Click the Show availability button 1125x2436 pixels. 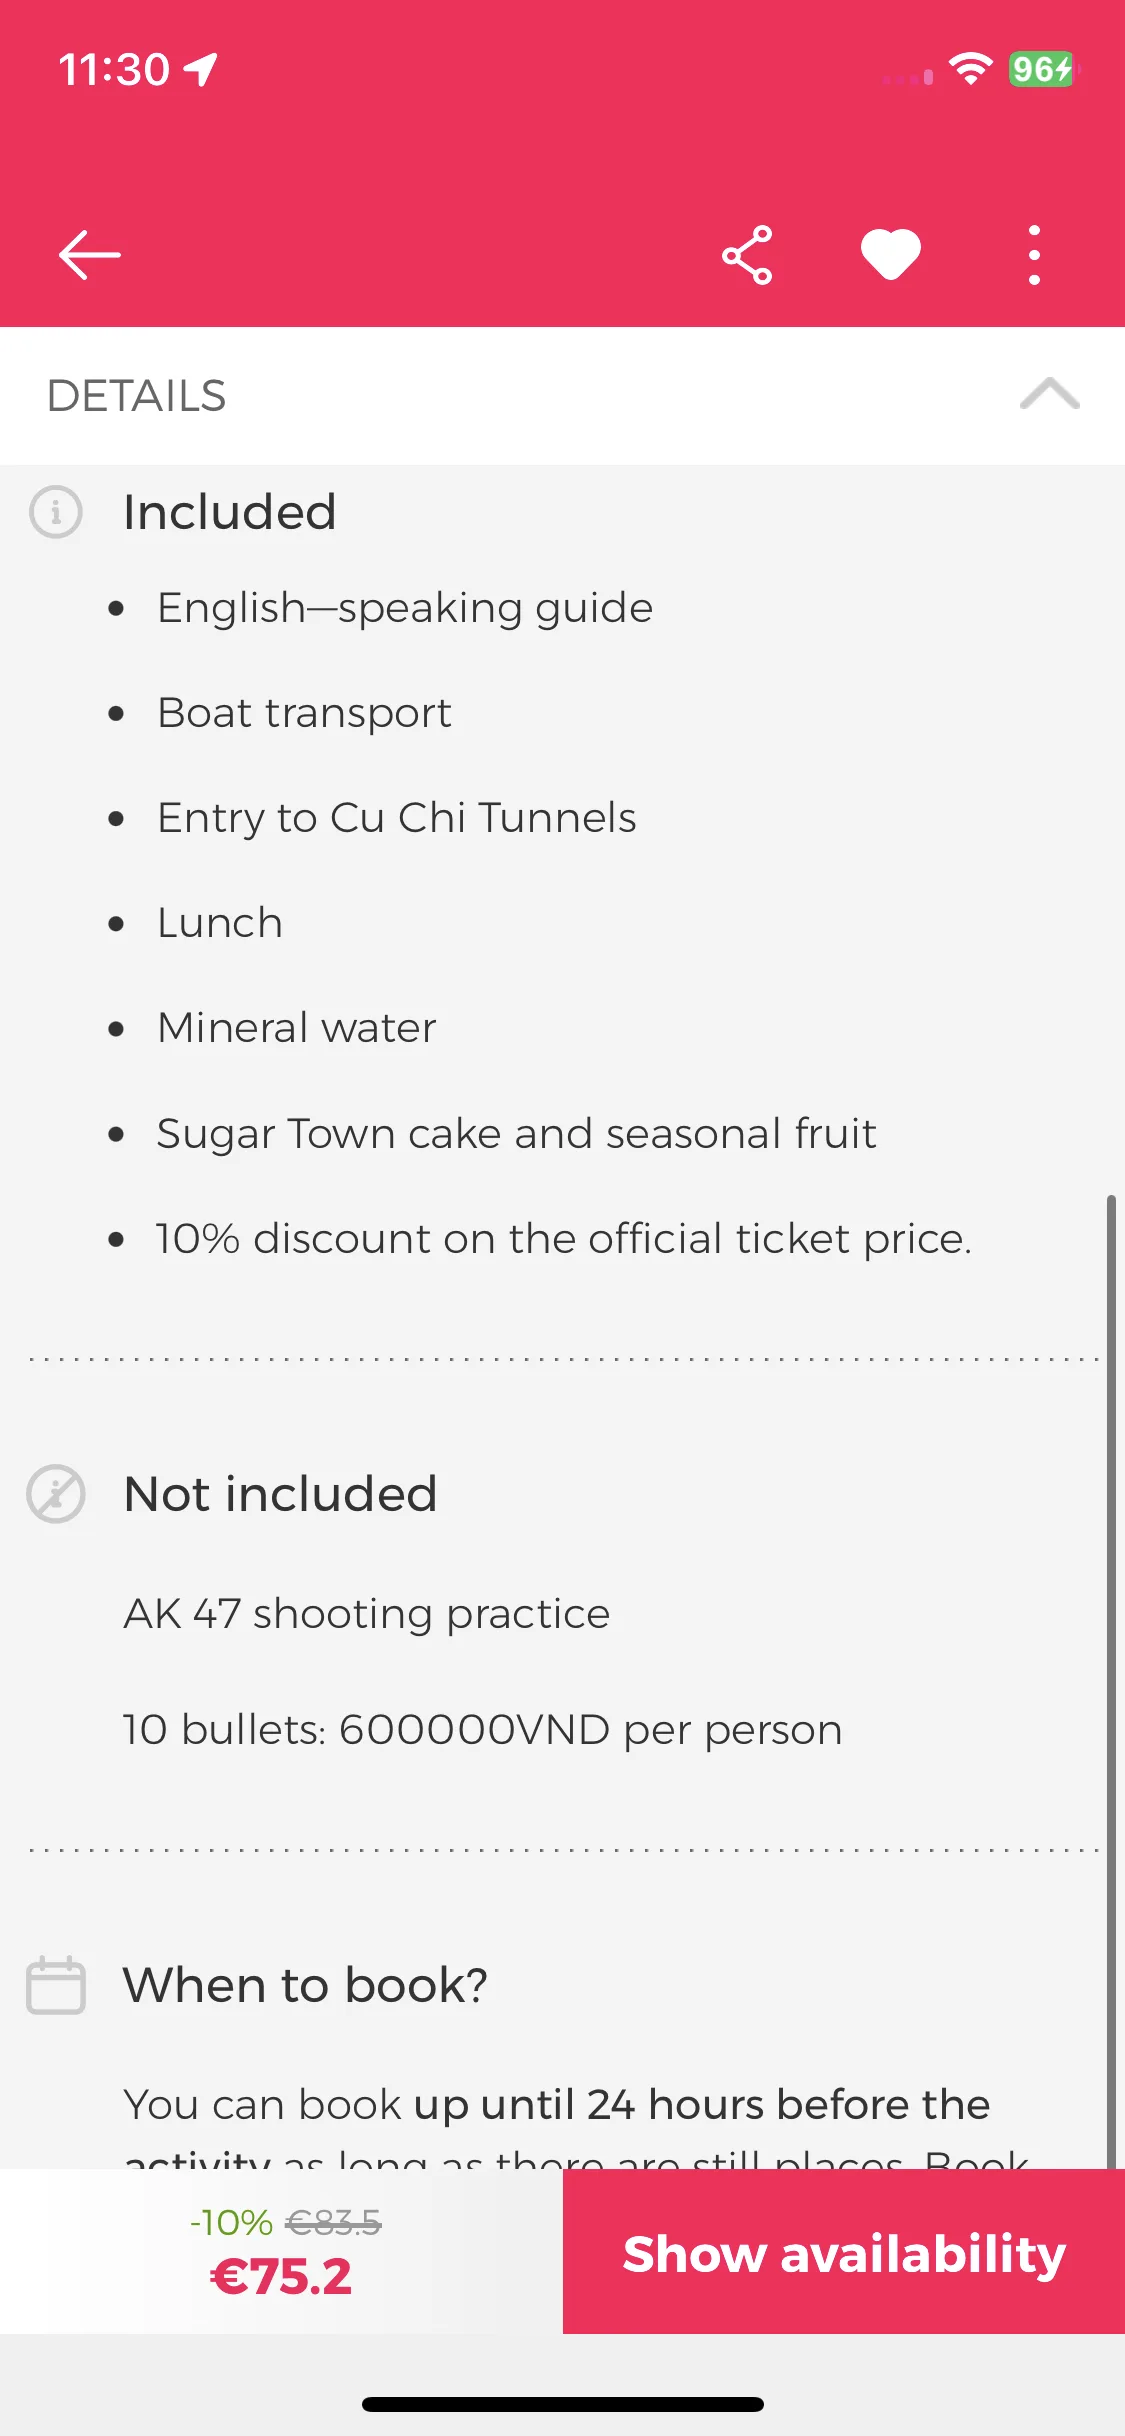click(844, 2251)
